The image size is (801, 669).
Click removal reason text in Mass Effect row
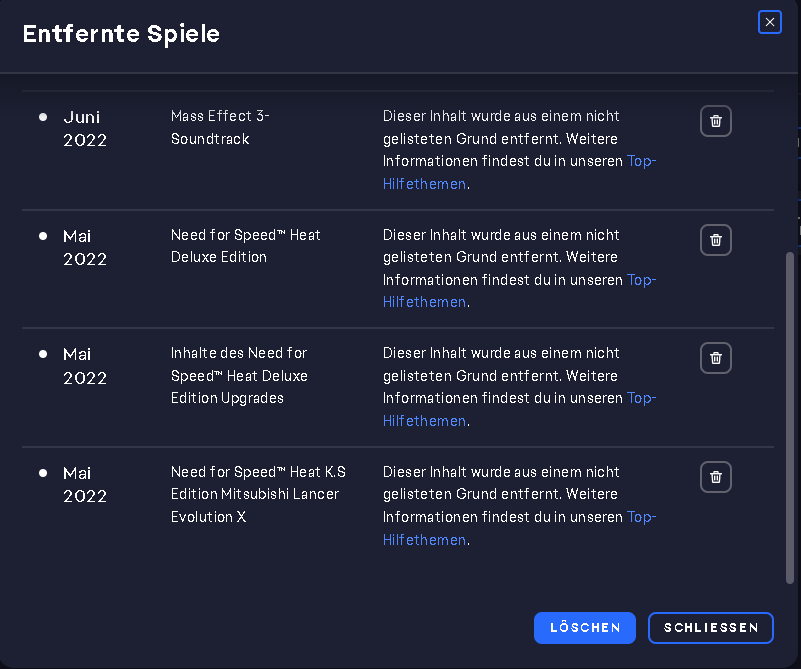(519, 150)
